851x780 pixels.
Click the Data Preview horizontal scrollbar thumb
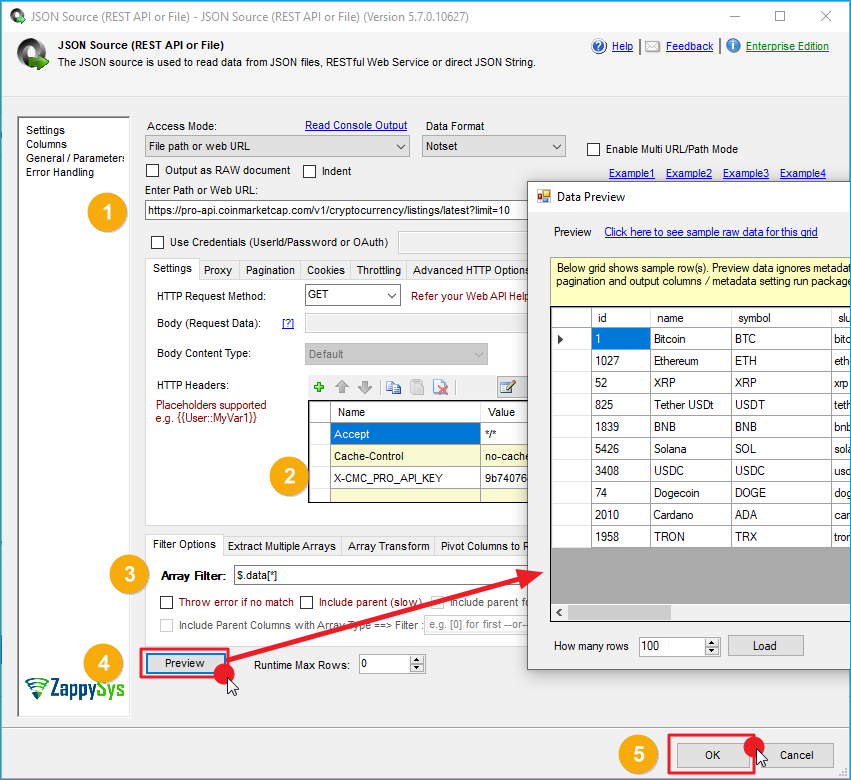point(619,613)
